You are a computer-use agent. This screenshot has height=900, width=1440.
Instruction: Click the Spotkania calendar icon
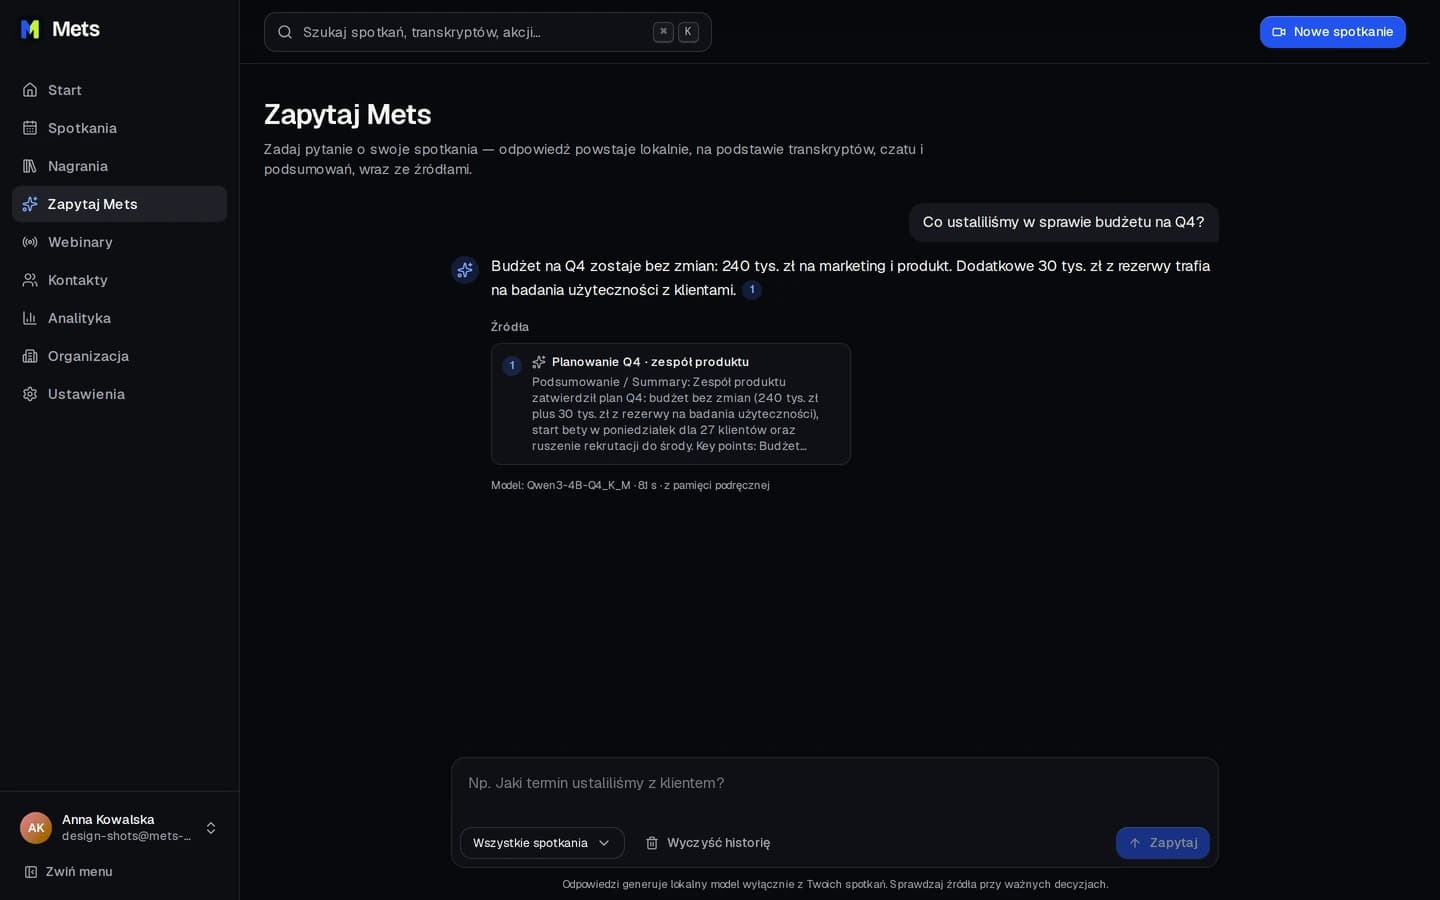point(30,128)
